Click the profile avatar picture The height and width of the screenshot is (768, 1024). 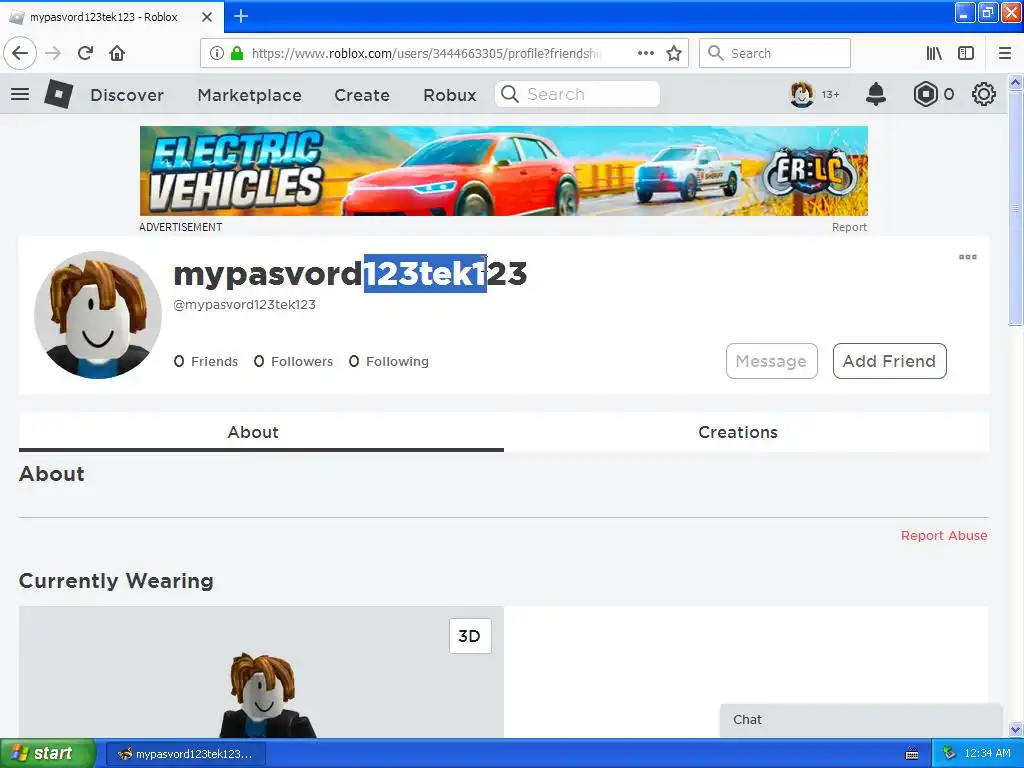pyautogui.click(x=98, y=315)
